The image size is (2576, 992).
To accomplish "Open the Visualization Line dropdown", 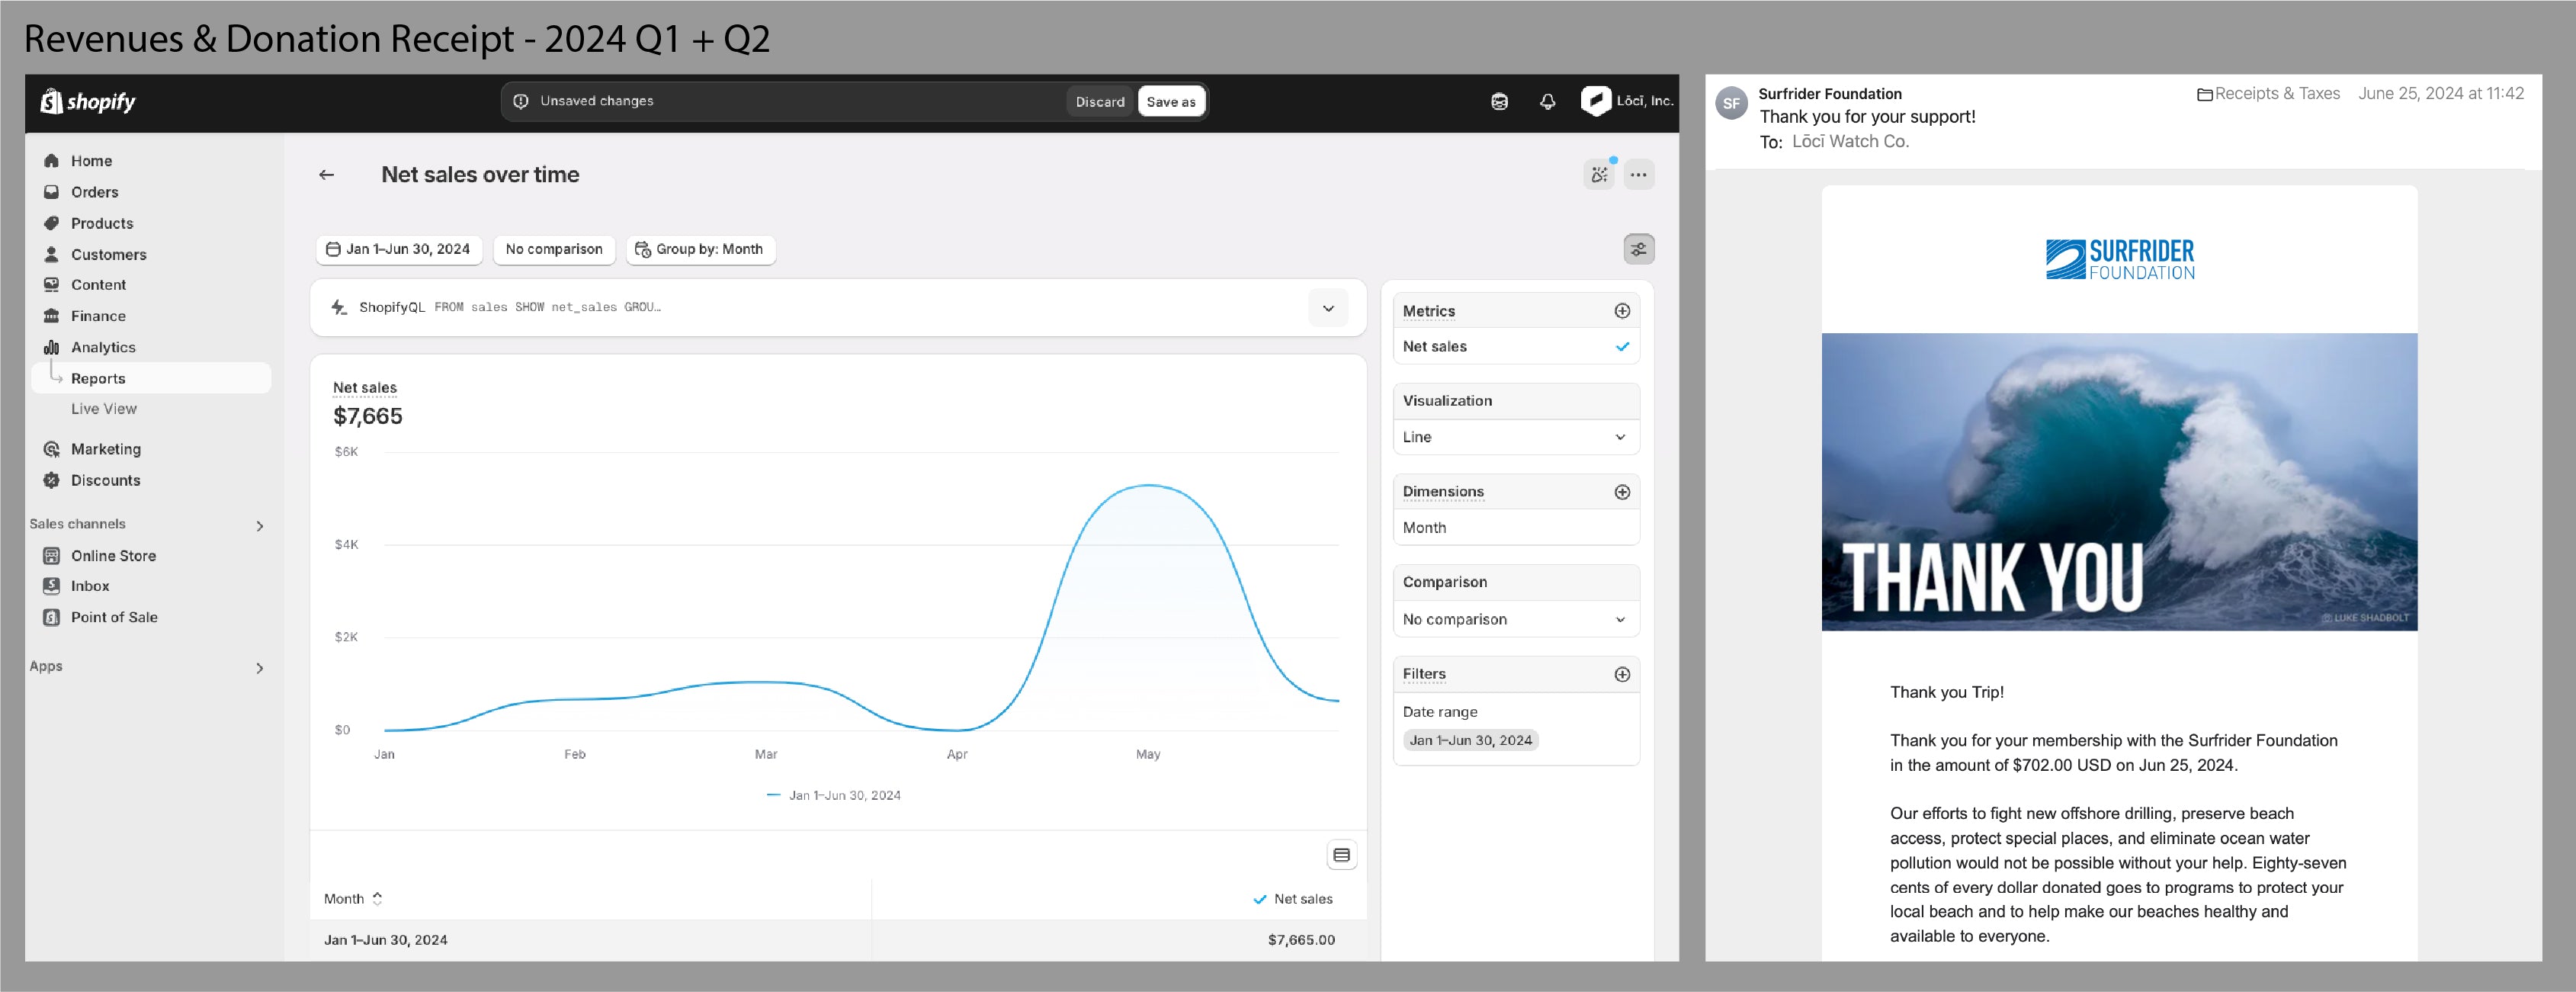I will coord(1516,437).
